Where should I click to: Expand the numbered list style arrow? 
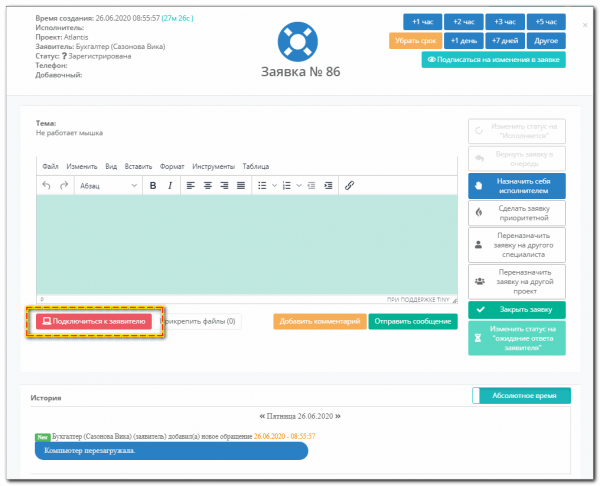298,185
